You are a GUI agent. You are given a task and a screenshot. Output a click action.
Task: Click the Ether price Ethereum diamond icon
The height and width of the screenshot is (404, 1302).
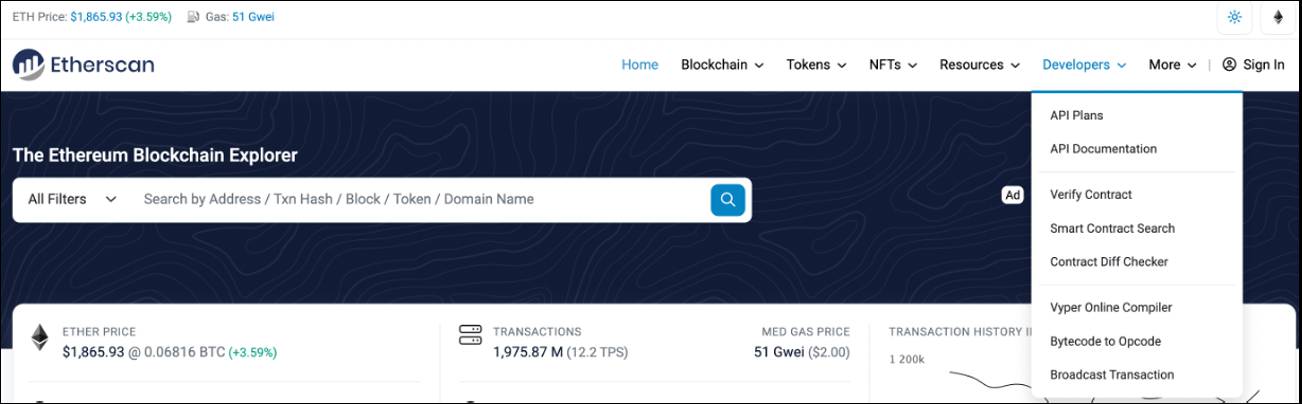pyautogui.click(x=40, y=337)
